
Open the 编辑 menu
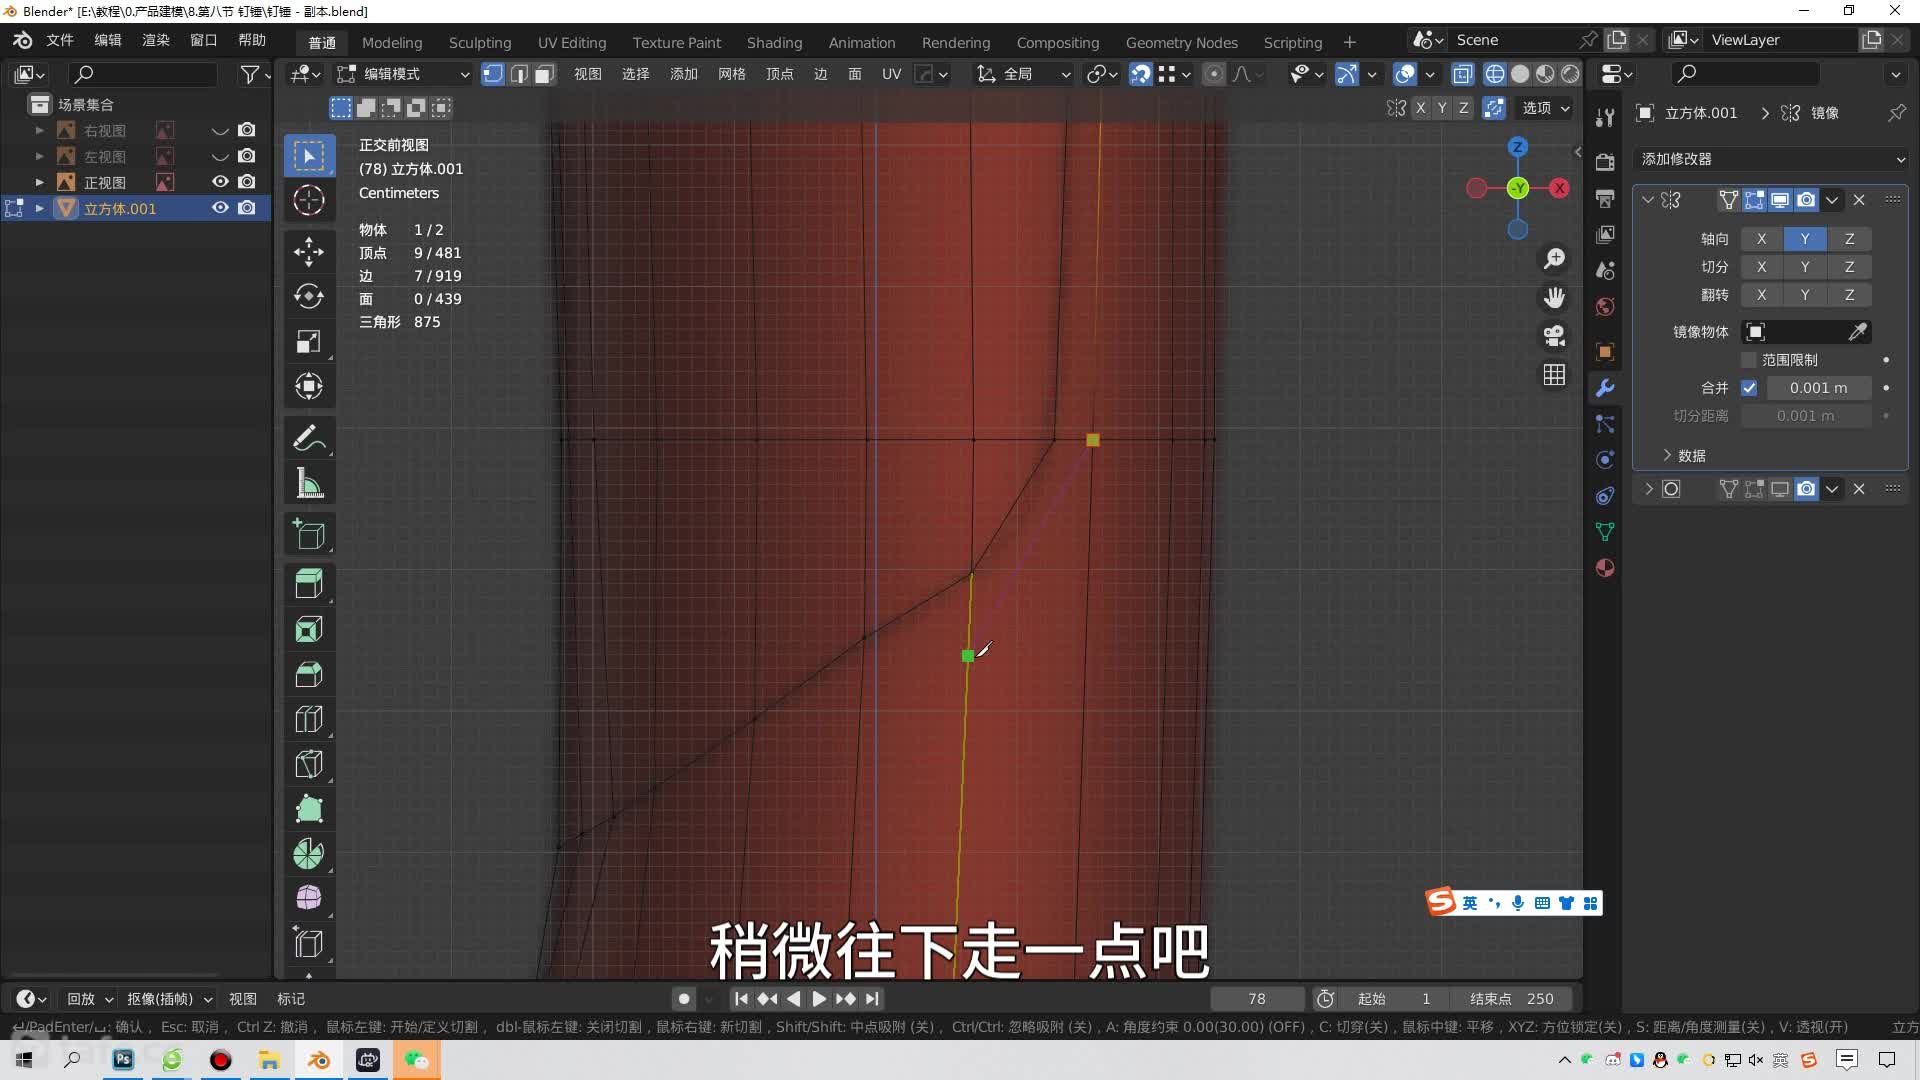[108, 40]
